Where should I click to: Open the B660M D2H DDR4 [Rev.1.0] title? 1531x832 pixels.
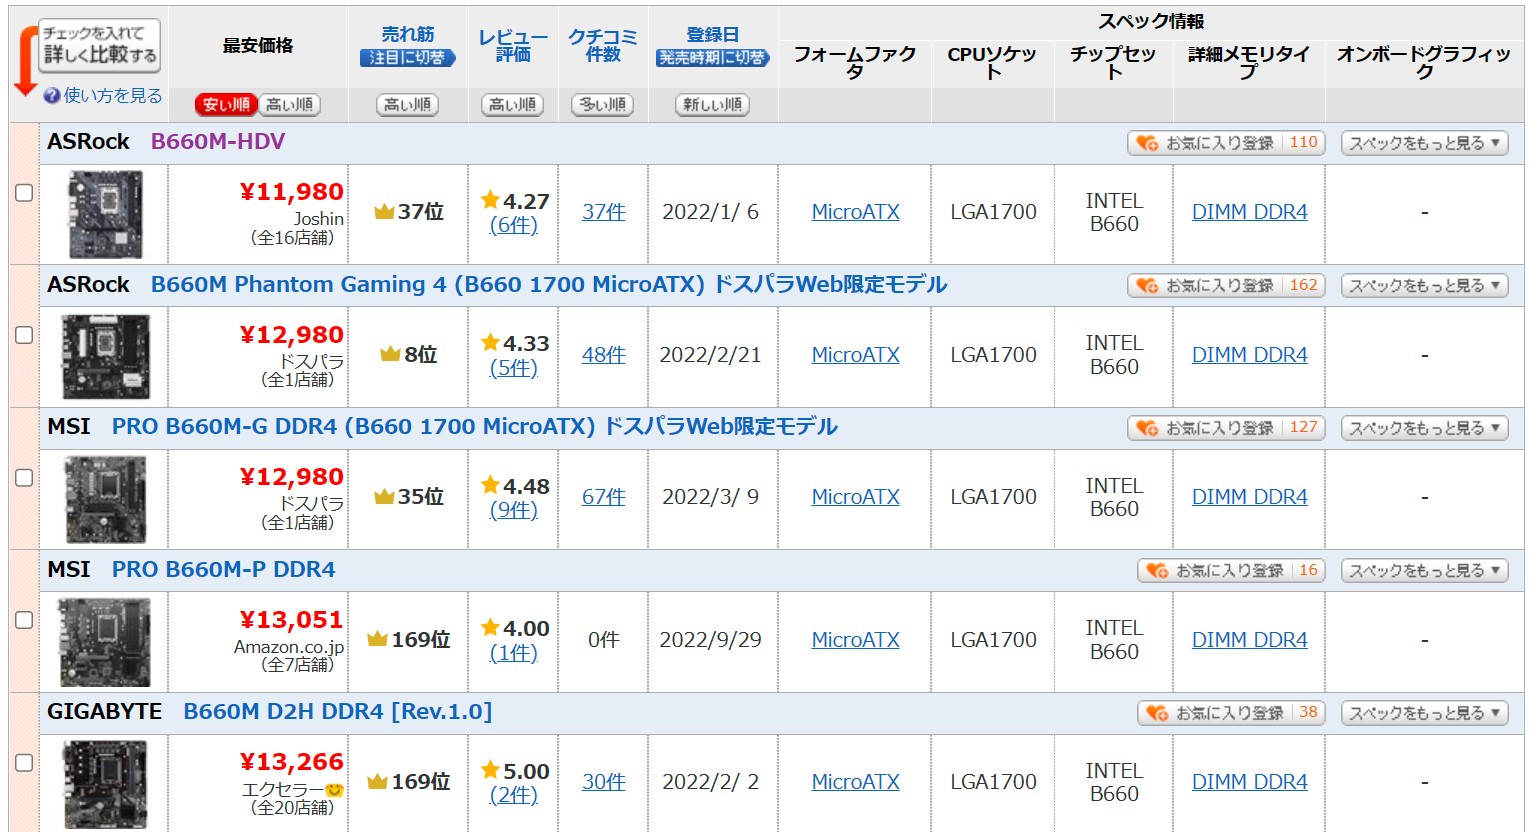click(x=338, y=712)
